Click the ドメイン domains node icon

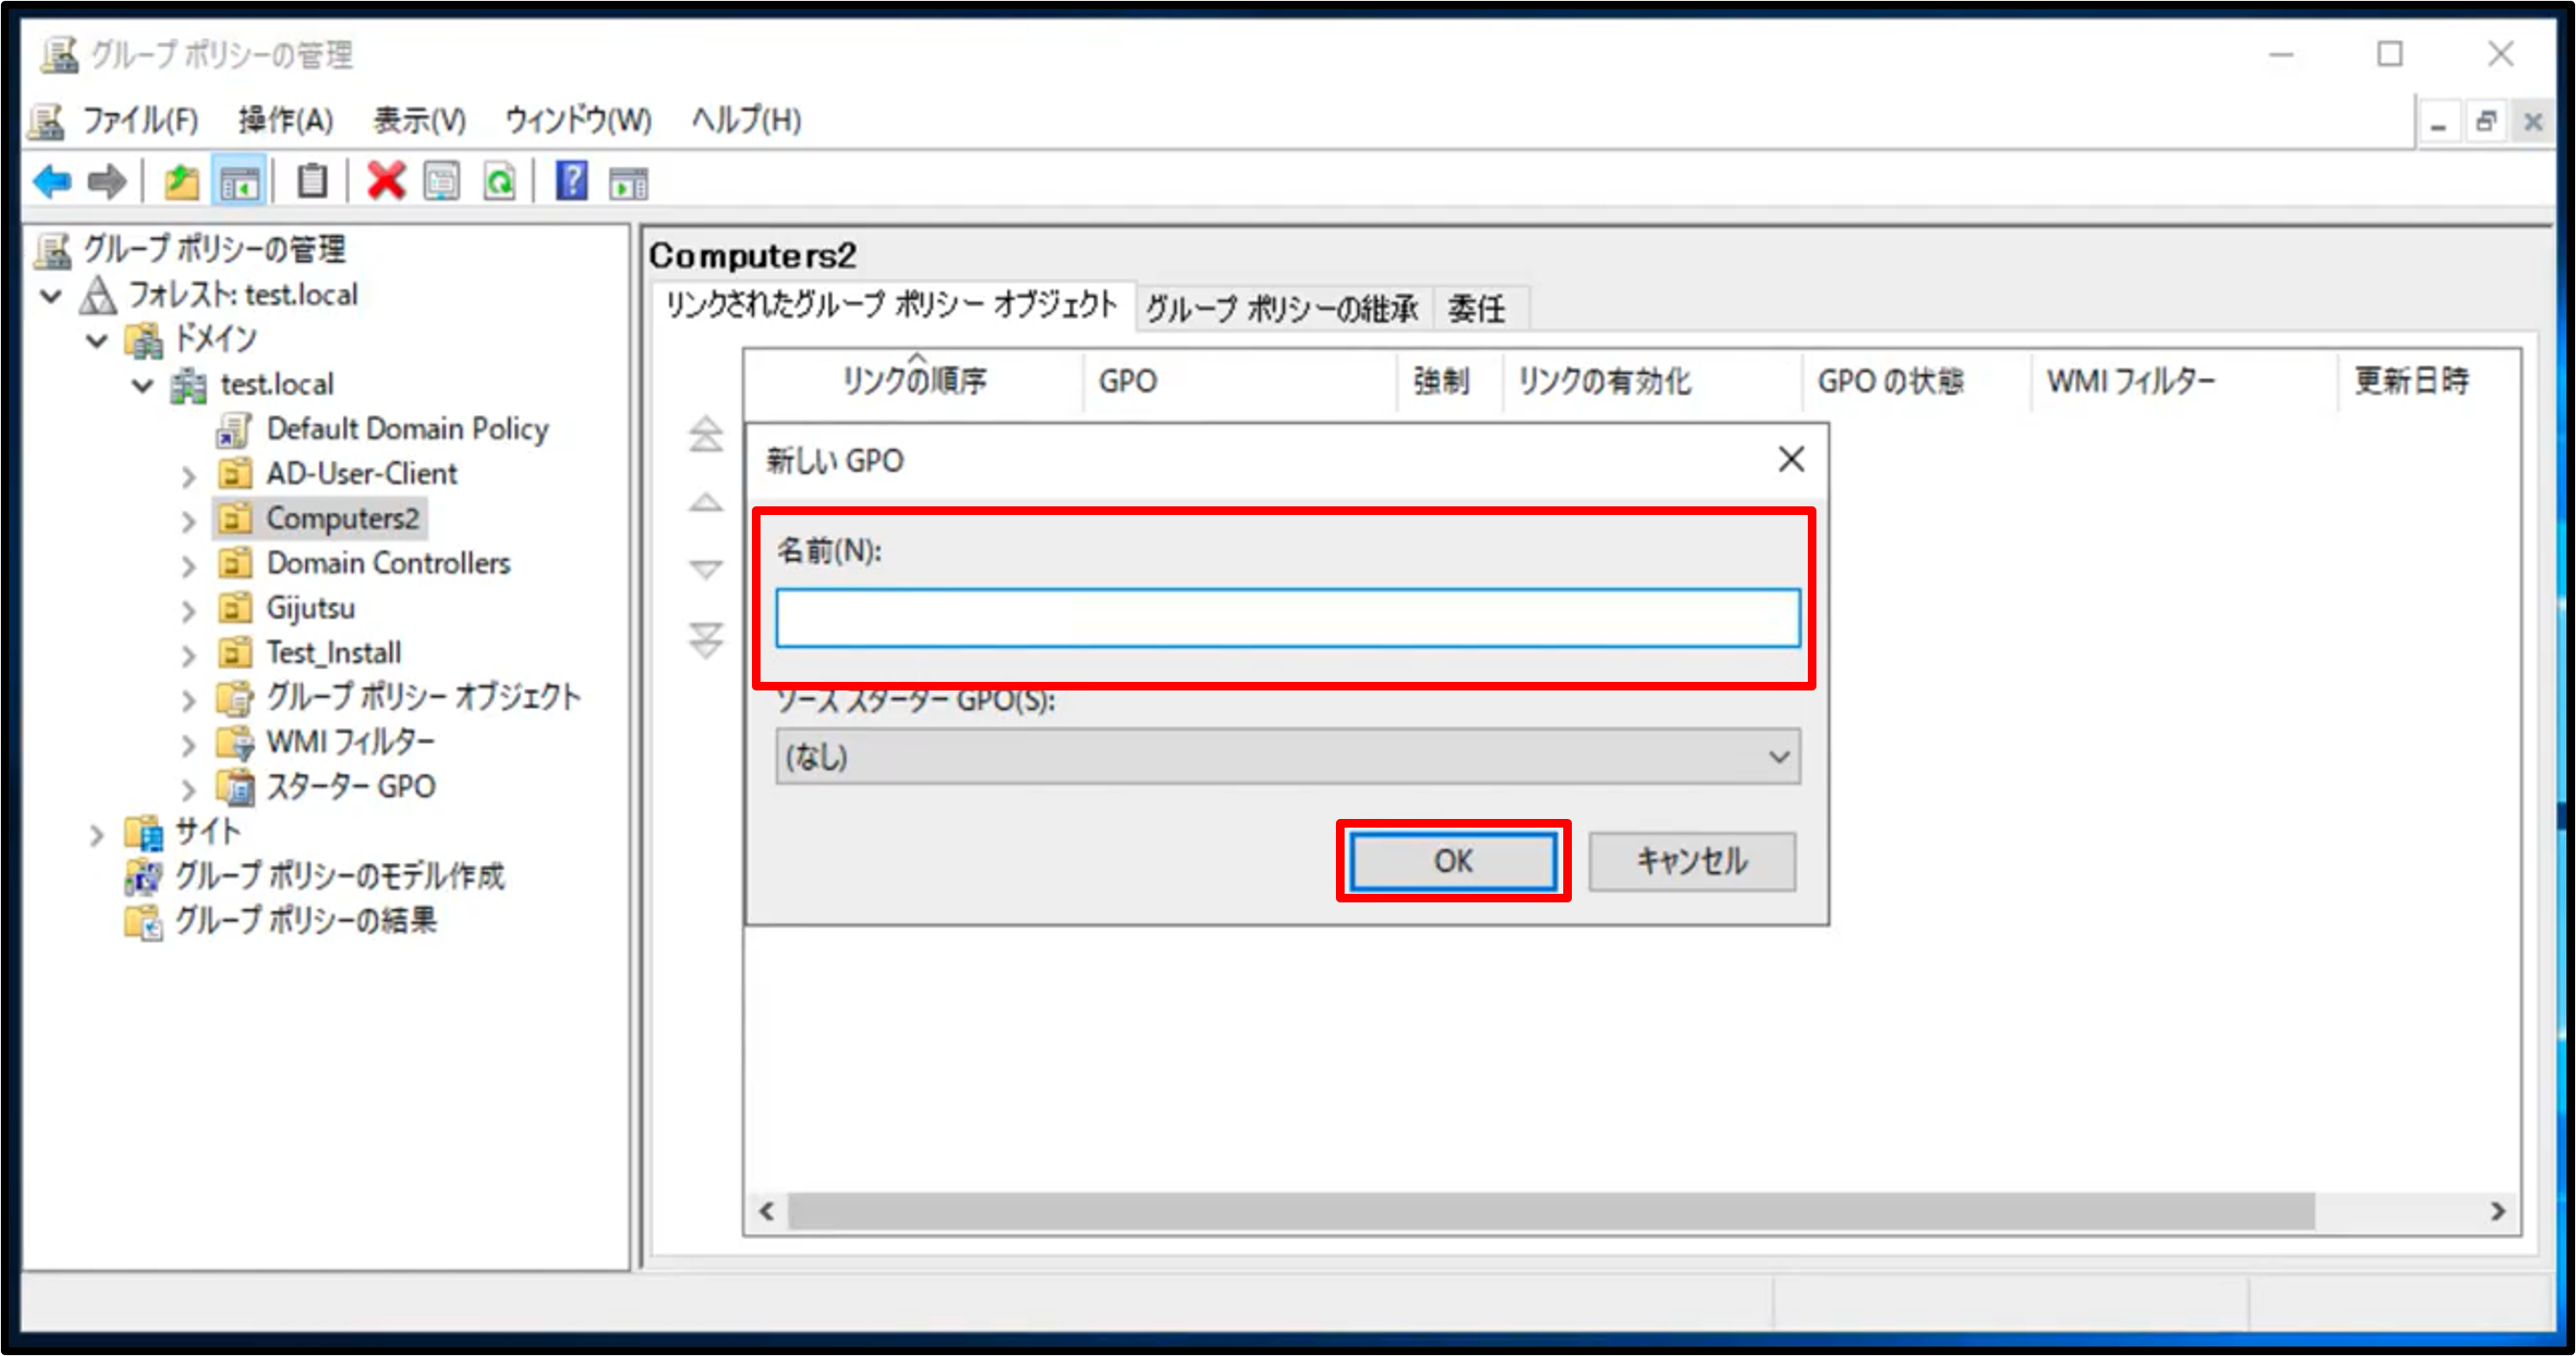tap(144, 340)
